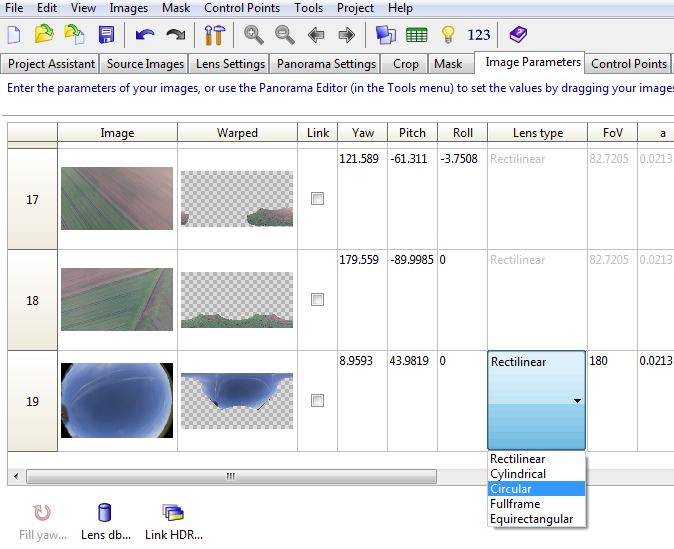Click the lens type combo box arrow

[x=575, y=401]
